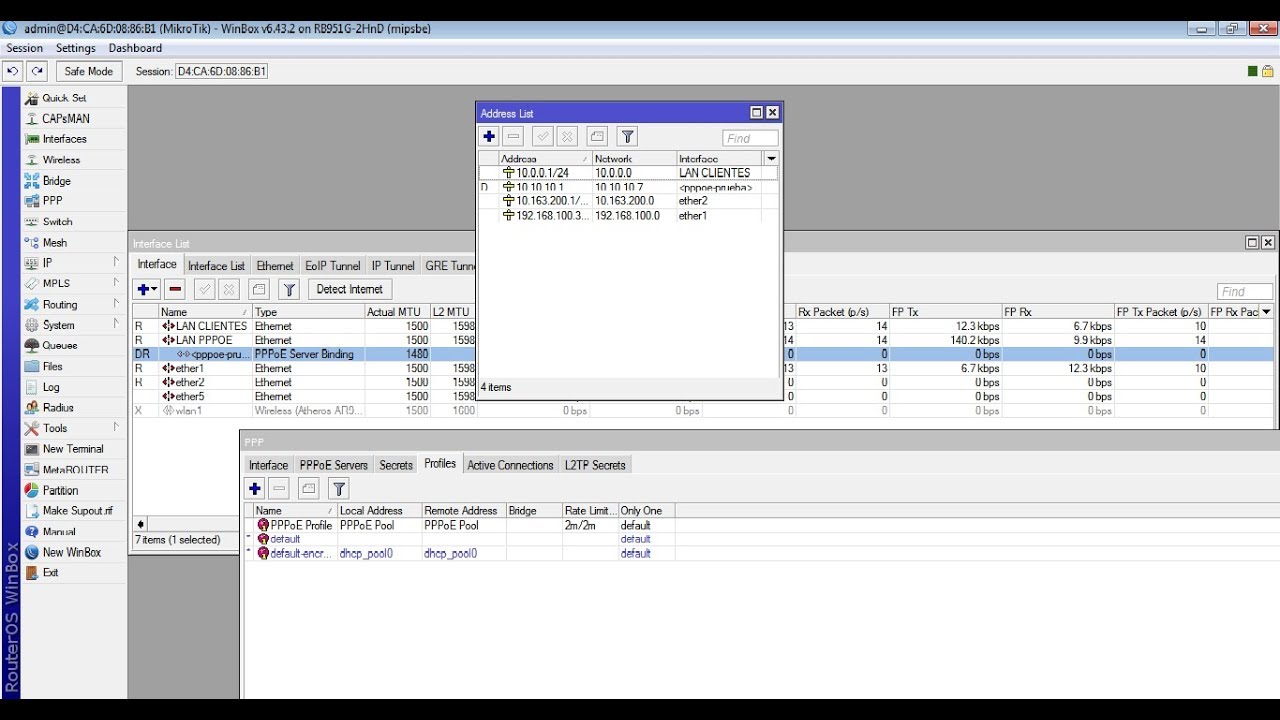Click Make Supout.rif
This screenshot has height=720, width=1280.
(77, 511)
